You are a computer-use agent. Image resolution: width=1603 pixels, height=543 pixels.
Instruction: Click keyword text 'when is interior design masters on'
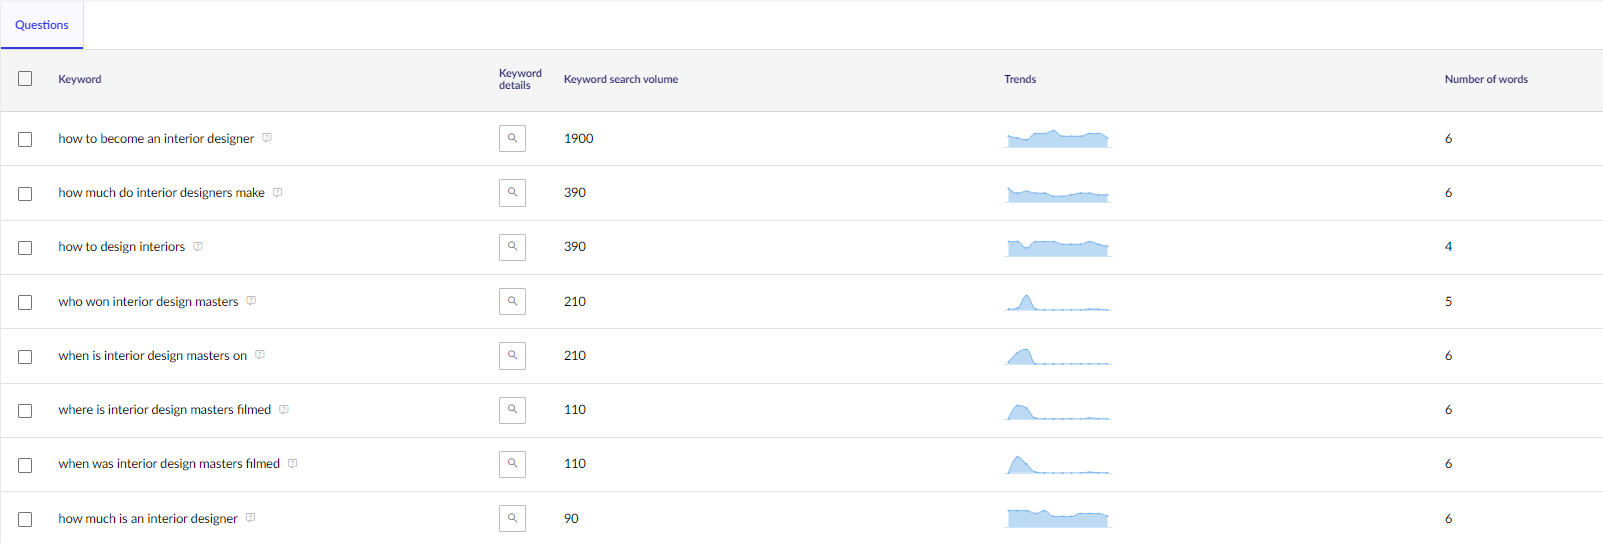[x=153, y=355]
